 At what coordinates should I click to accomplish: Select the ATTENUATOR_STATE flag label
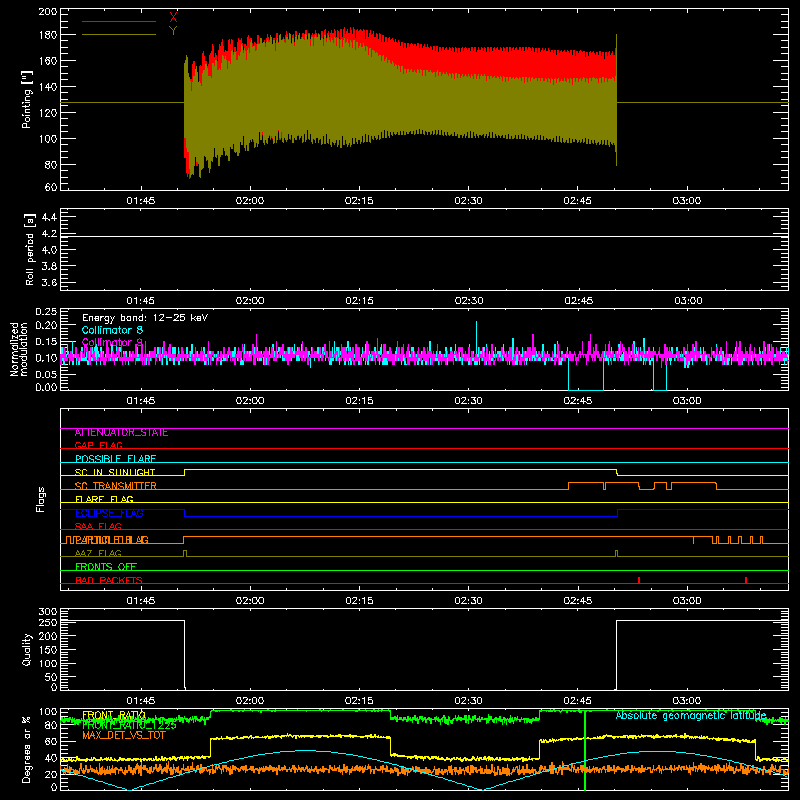click(x=121, y=433)
